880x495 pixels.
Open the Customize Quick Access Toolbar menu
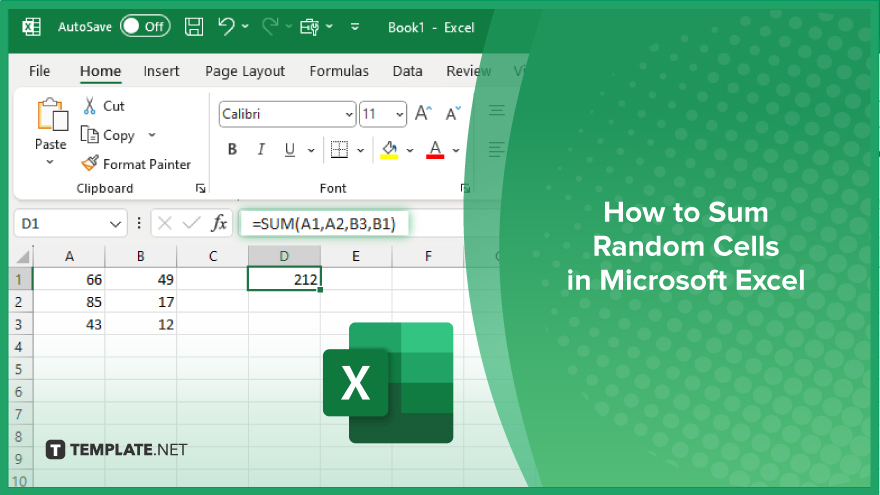tap(355, 26)
